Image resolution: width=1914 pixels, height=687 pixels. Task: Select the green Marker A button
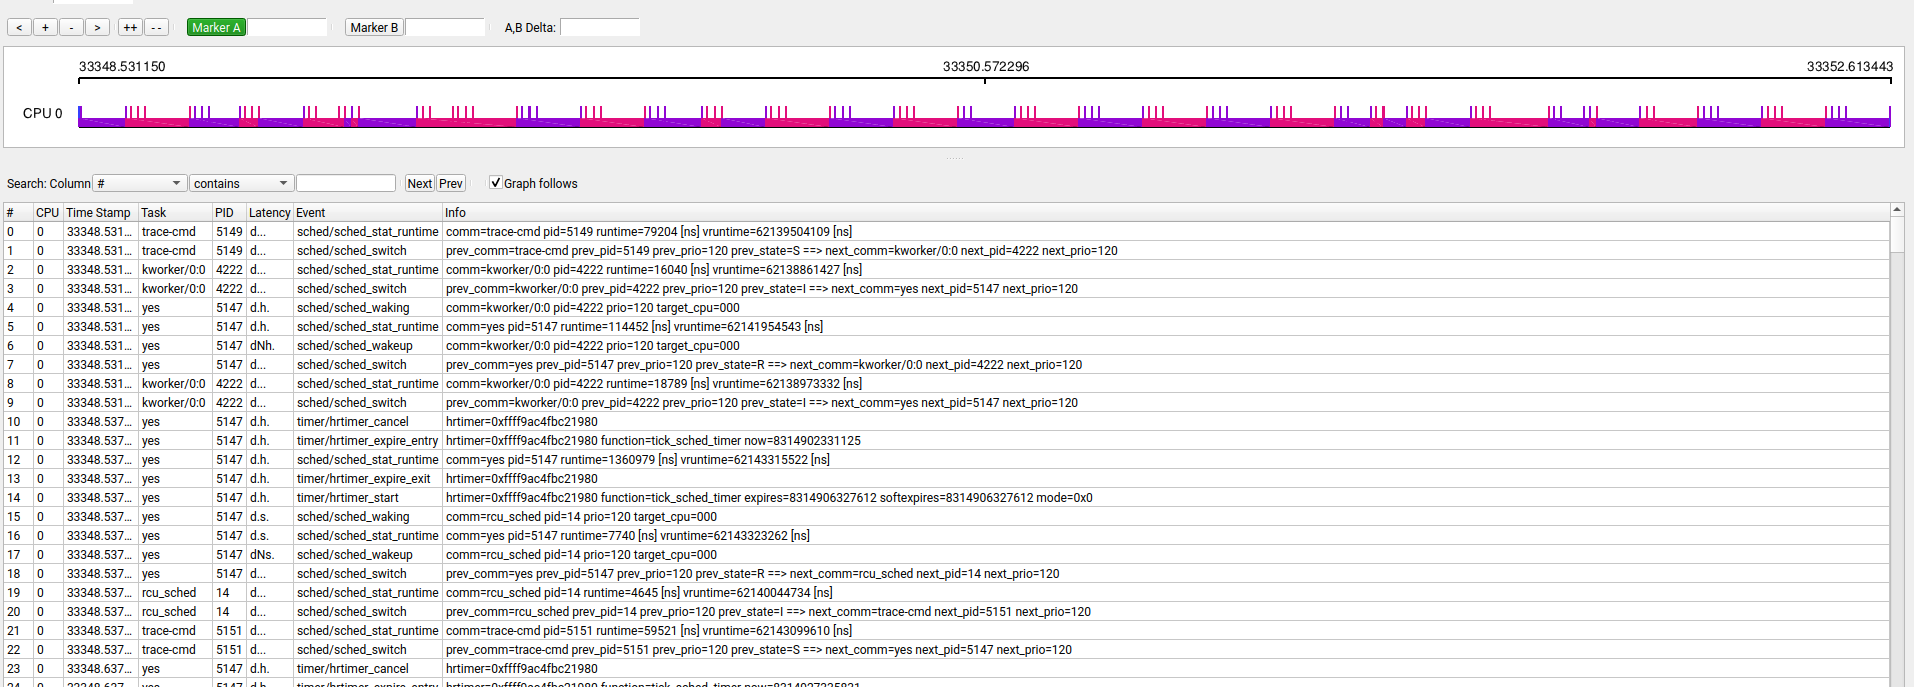pyautogui.click(x=216, y=27)
